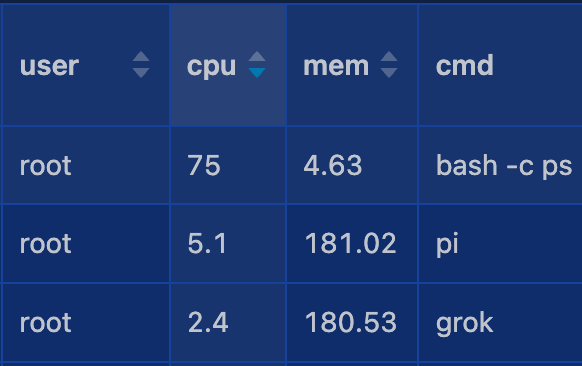Click the cmd column header
Viewport: 582px width, 366px height.
click(500, 65)
